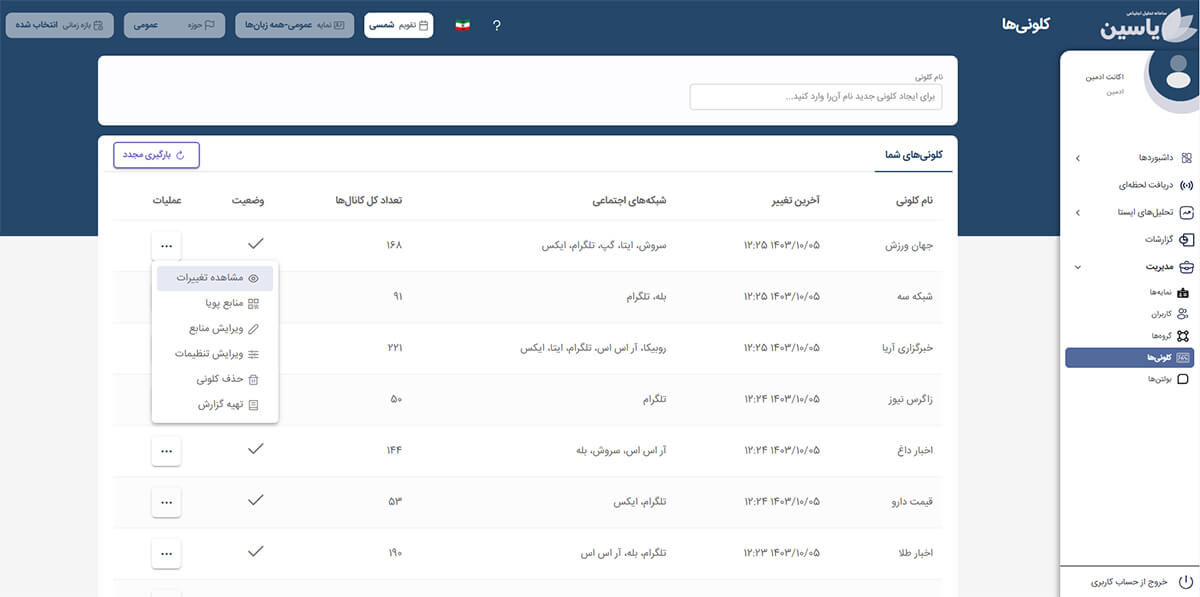Open the actions menu for 'اخبار داغ' row
The image size is (1200, 597).
pos(166,451)
